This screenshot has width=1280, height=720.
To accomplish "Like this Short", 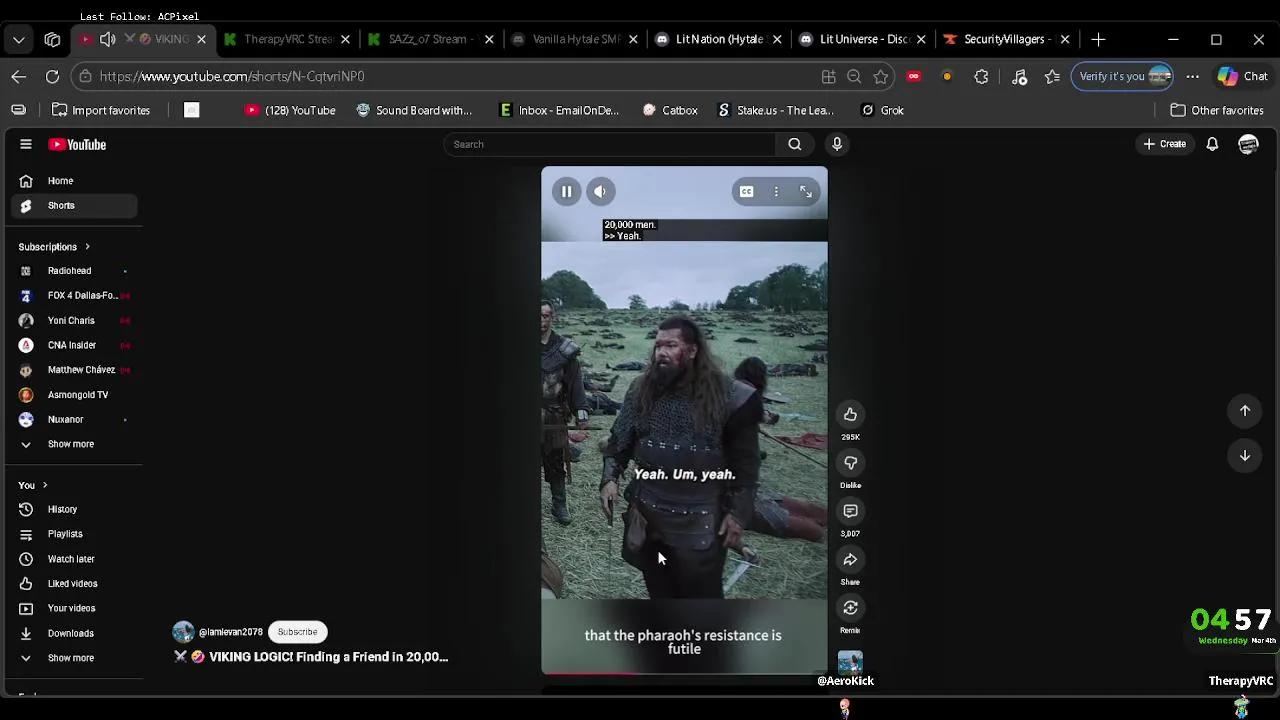I will 850,414.
